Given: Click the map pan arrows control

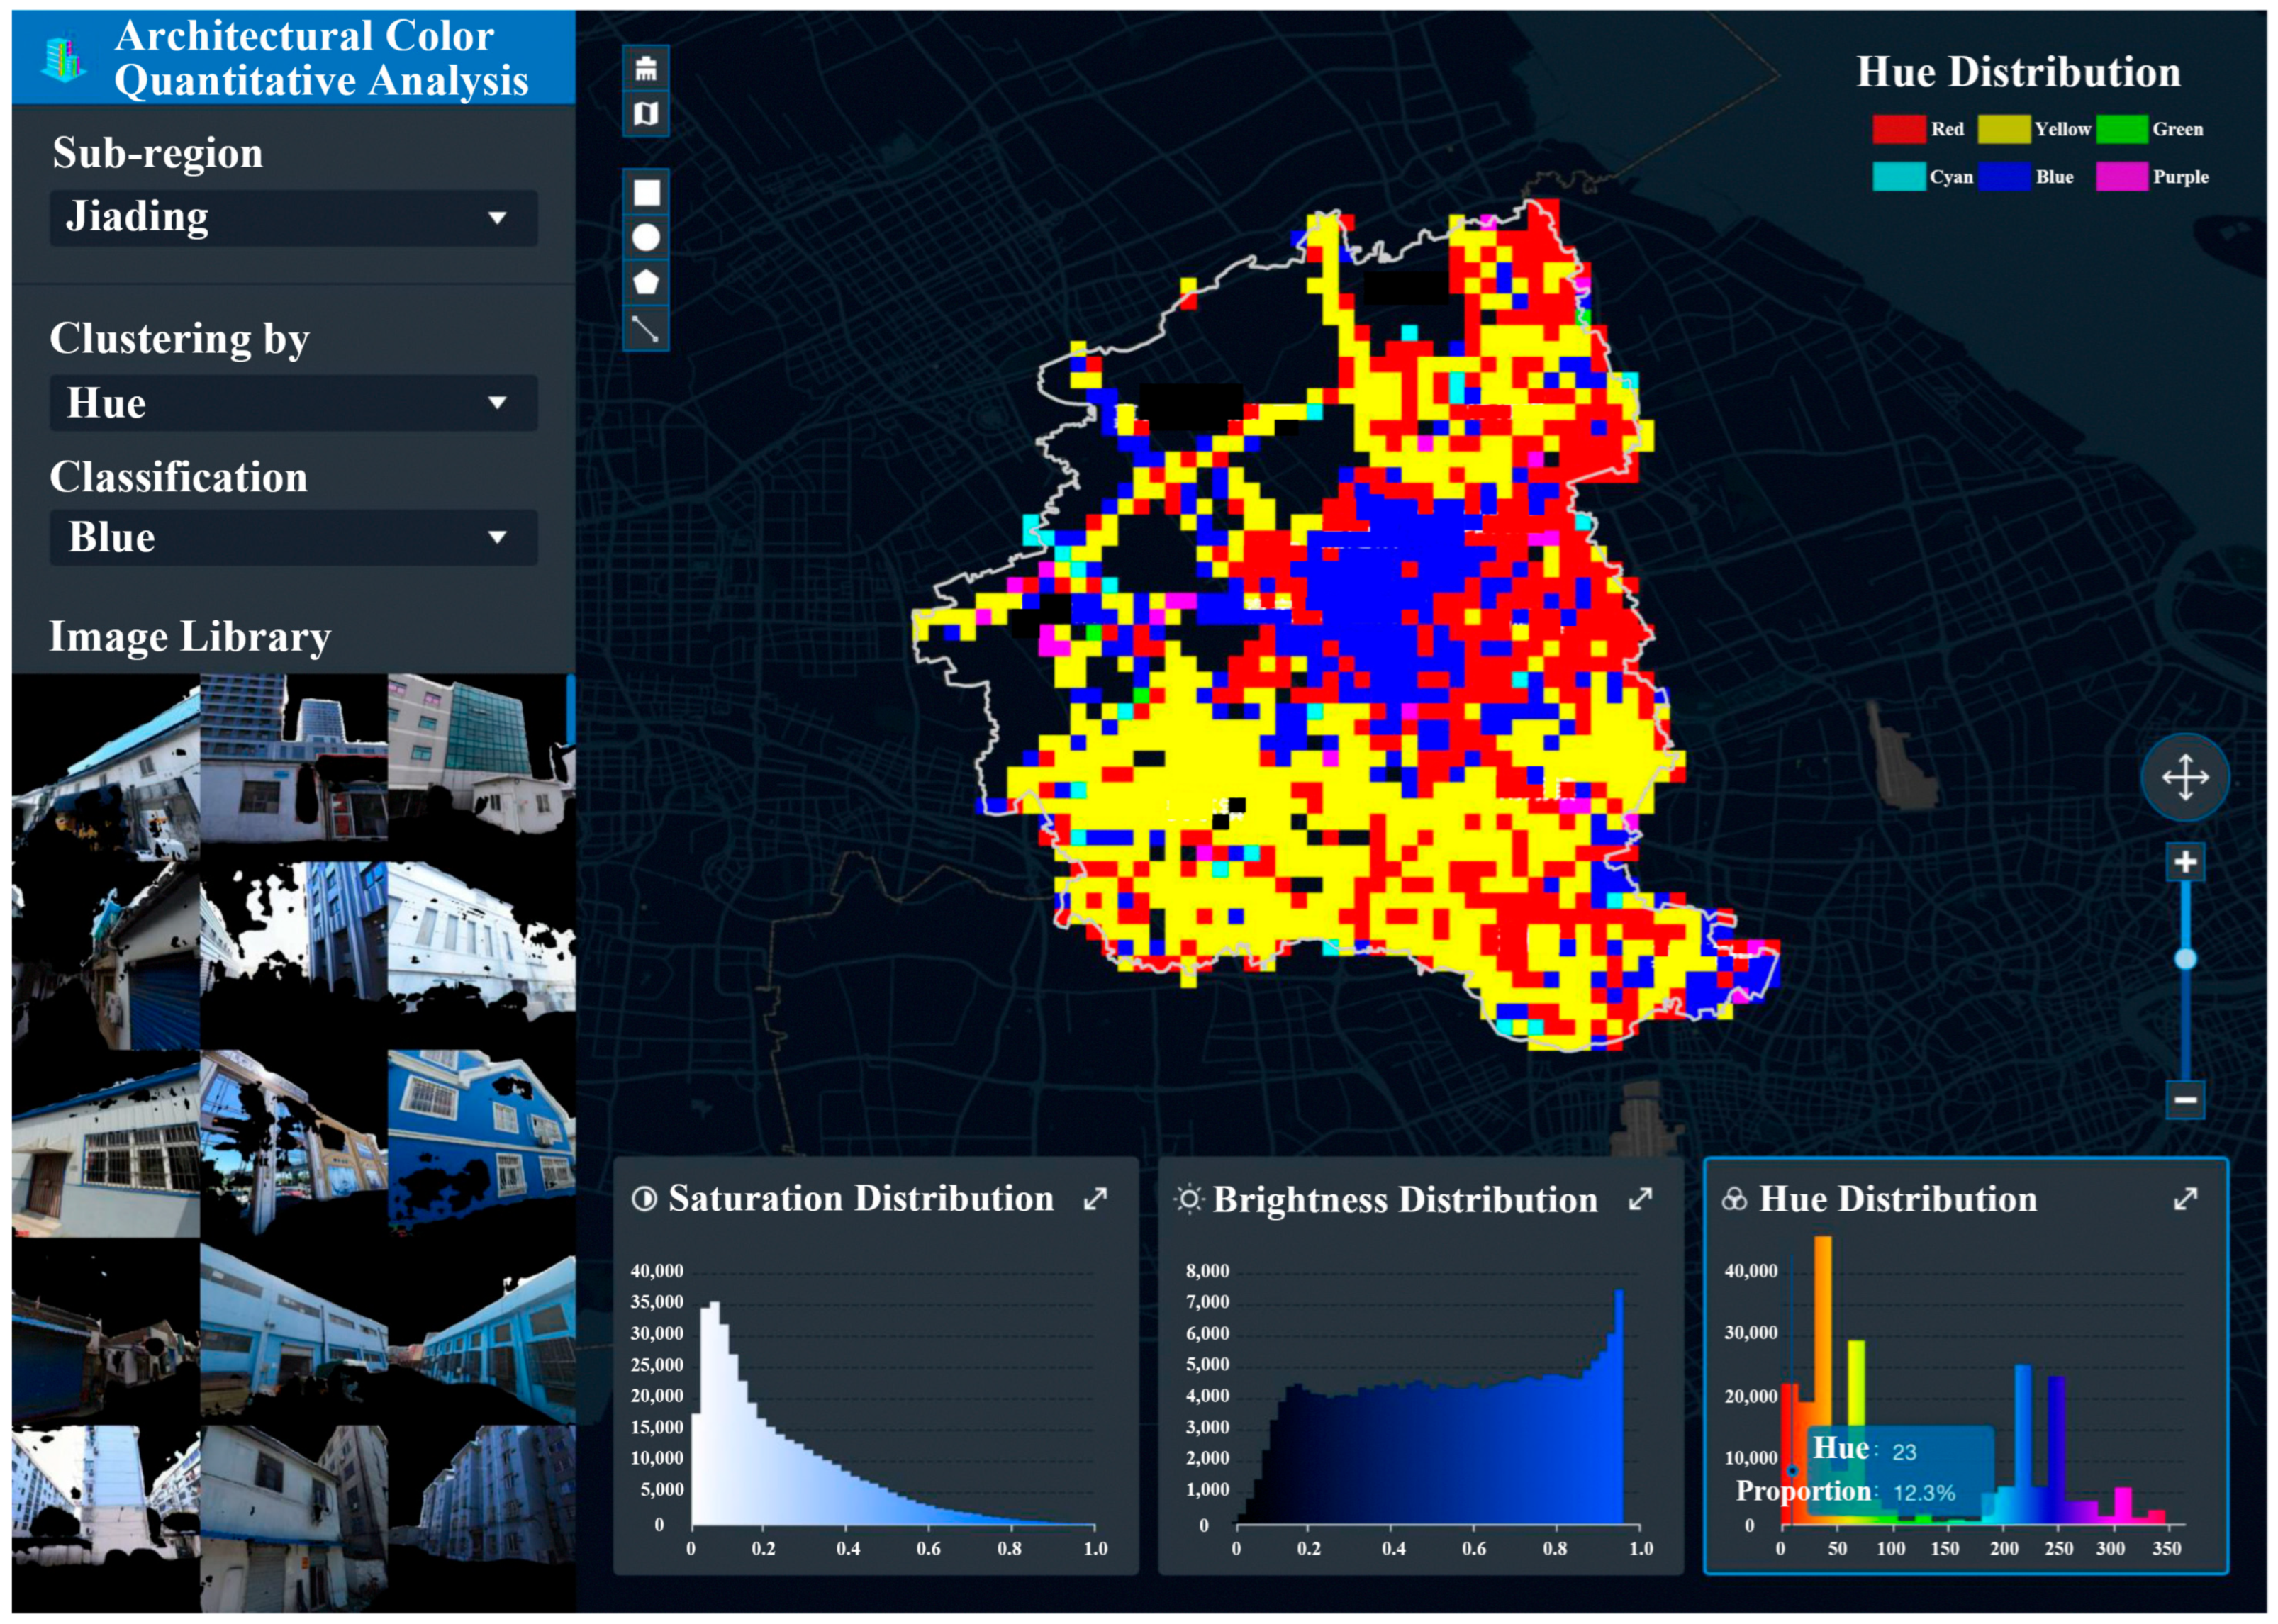Looking at the screenshot, I should [x=2184, y=777].
